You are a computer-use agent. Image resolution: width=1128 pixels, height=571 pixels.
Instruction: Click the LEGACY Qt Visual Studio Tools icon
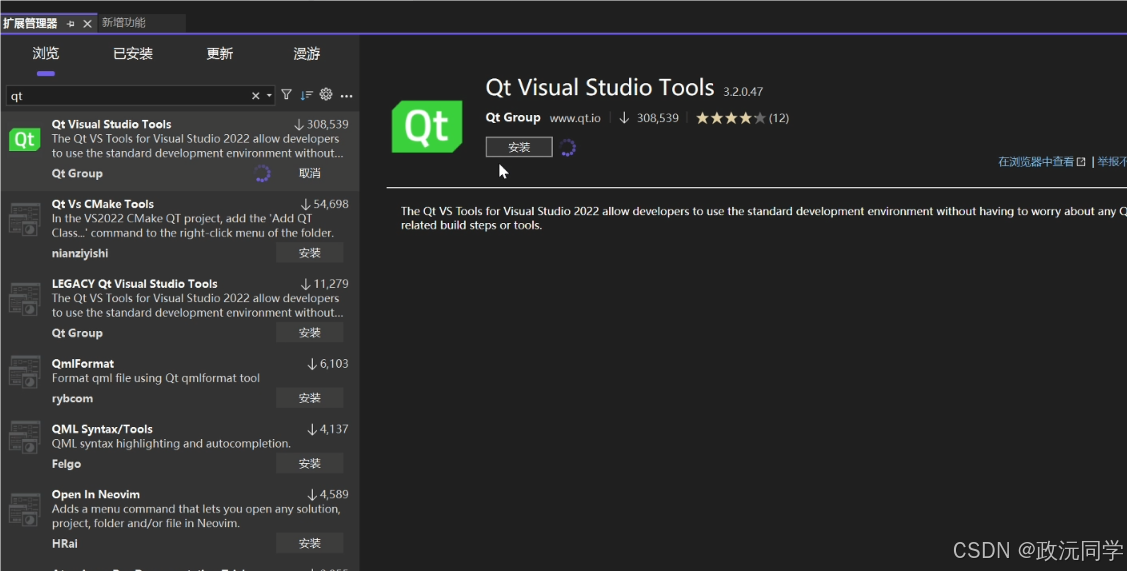tap(24, 299)
